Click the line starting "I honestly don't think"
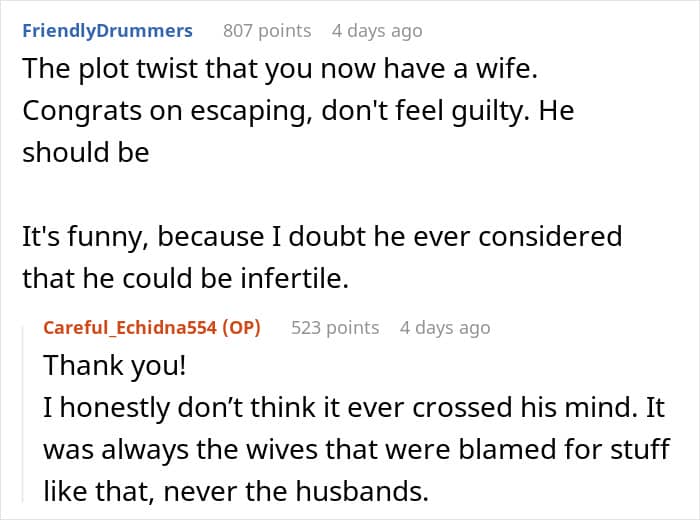This screenshot has height=520, width=700. (353, 408)
